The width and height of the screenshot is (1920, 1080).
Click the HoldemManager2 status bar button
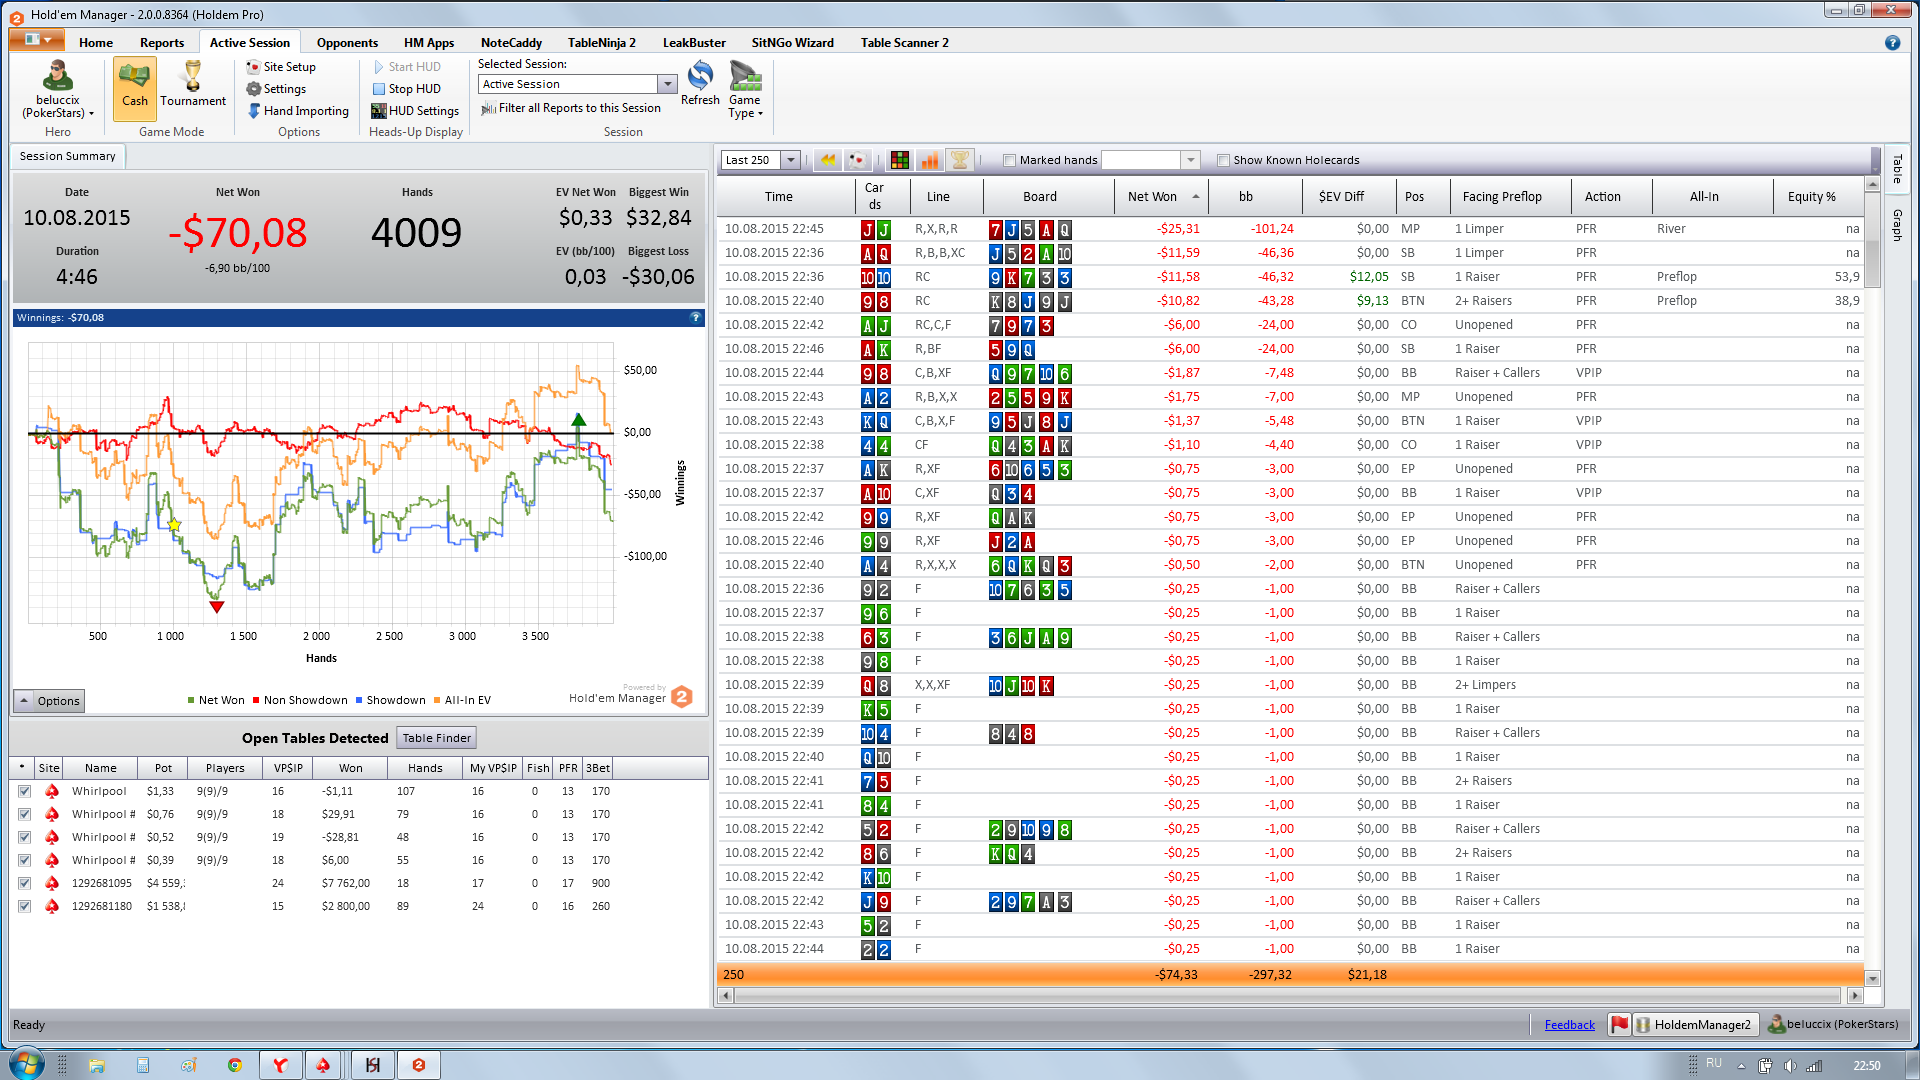1694,1024
